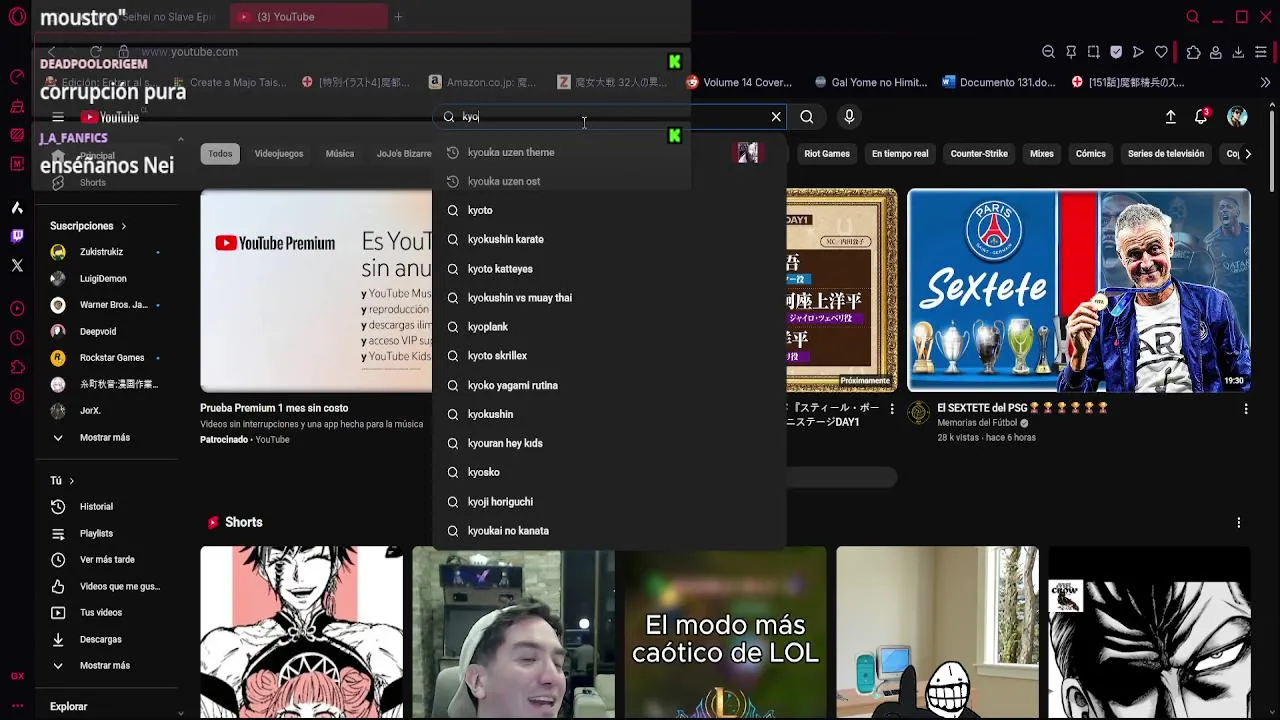Choose suggestion kyoko yagami rutina
Screen dimensions: 1280x720
coord(610,386)
